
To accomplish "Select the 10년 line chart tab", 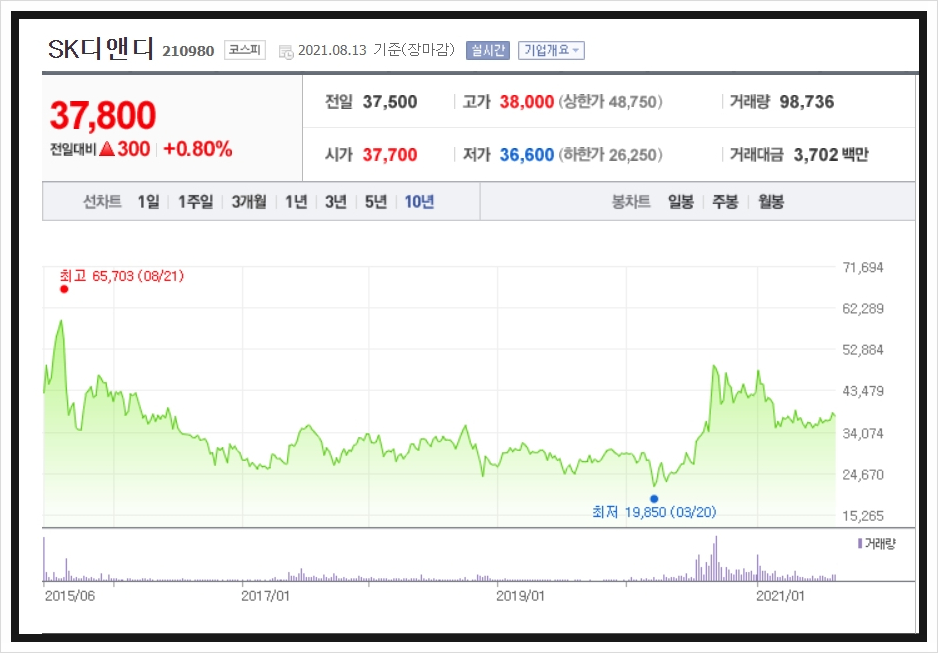I will point(419,202).
